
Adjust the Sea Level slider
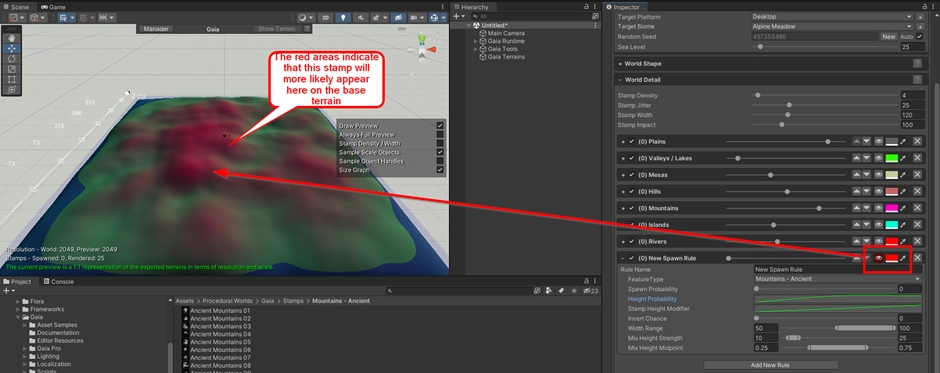825,47
